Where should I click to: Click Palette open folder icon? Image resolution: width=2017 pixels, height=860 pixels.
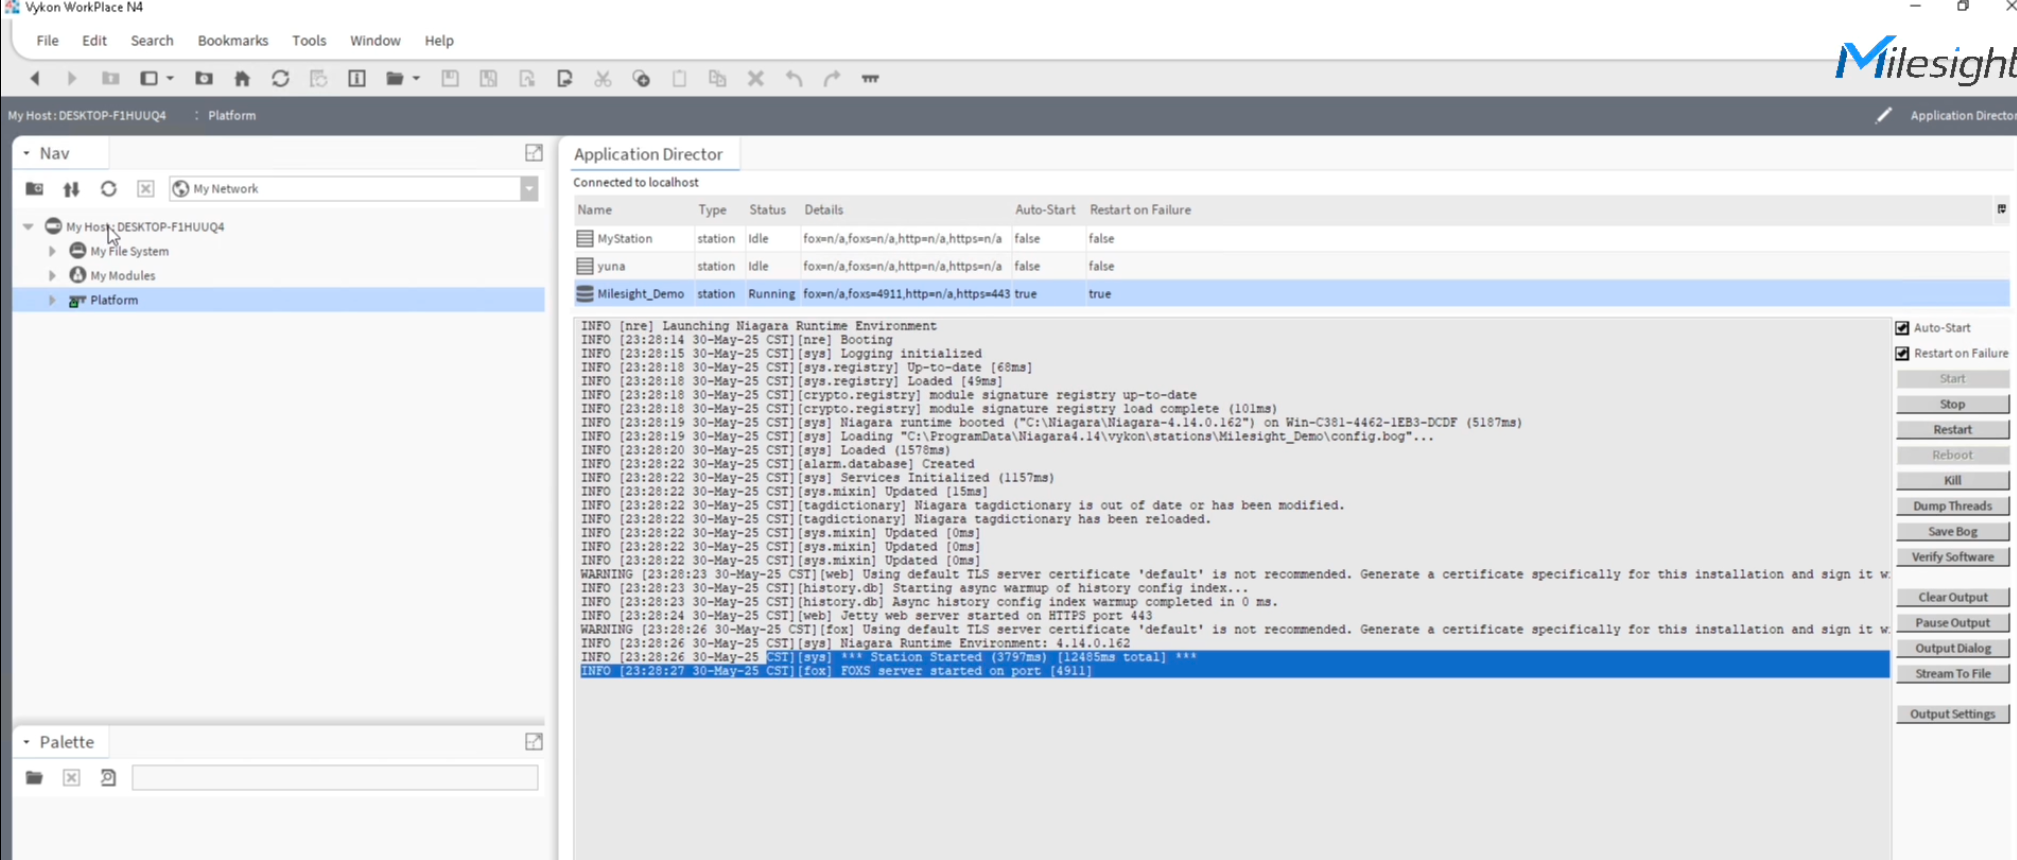[x=34, y=778]
